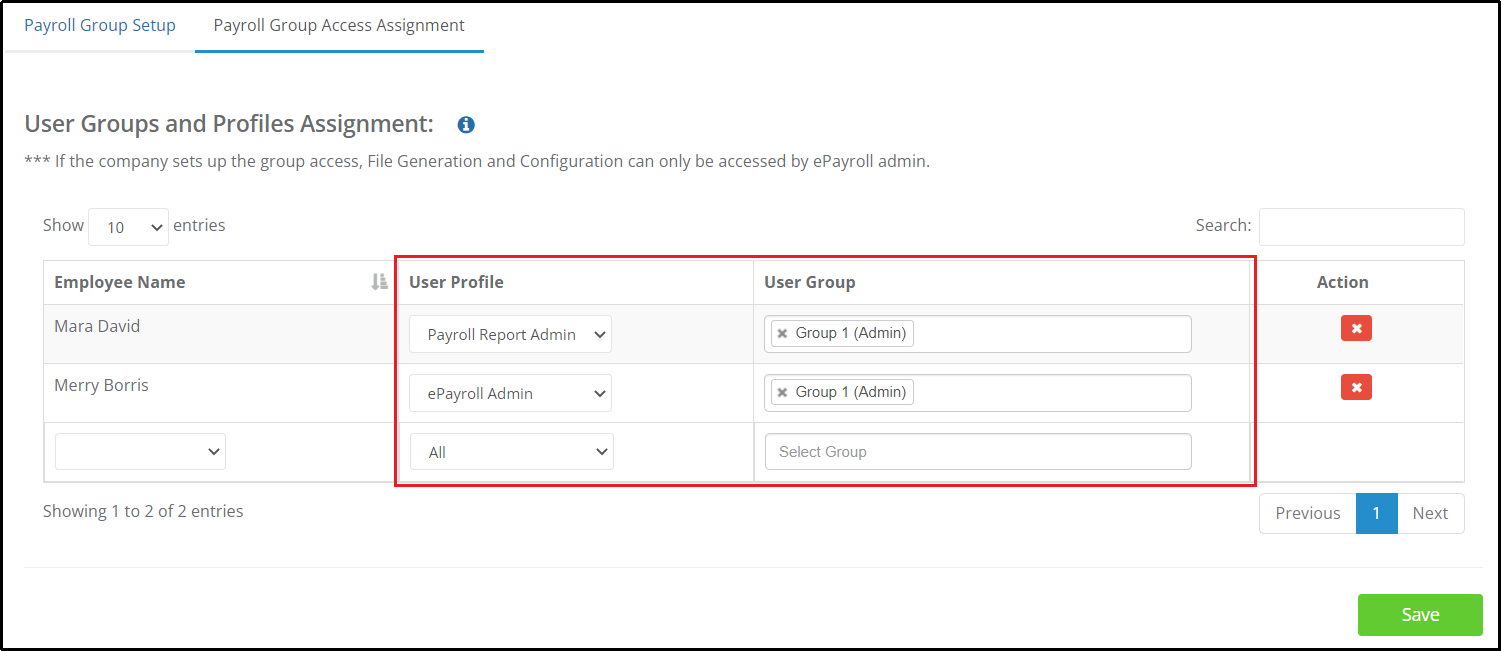Open the Payroll Group Setup tab
Image resolution: width=1502 pixels, height=651 pixels.
100,25
